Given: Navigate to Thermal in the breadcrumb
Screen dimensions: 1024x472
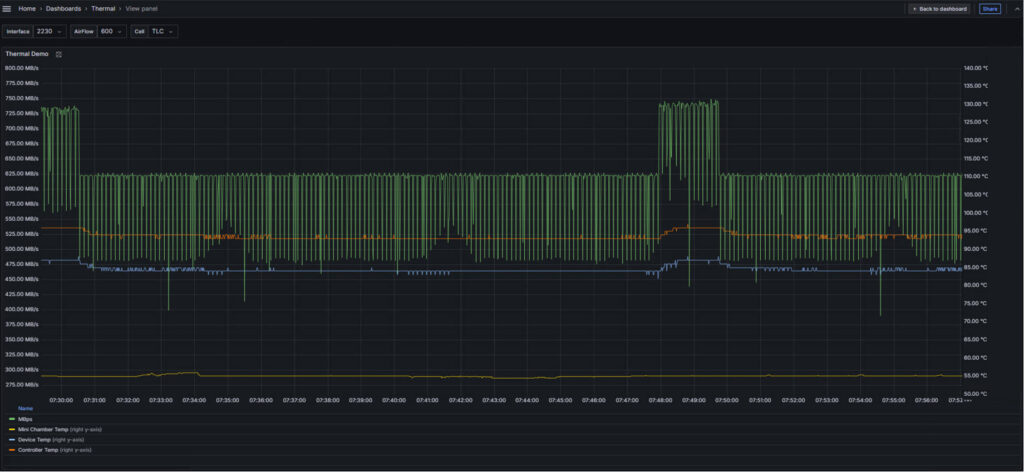Looking at the screenshot, I should pyautogui.click(x=103, y=9).
